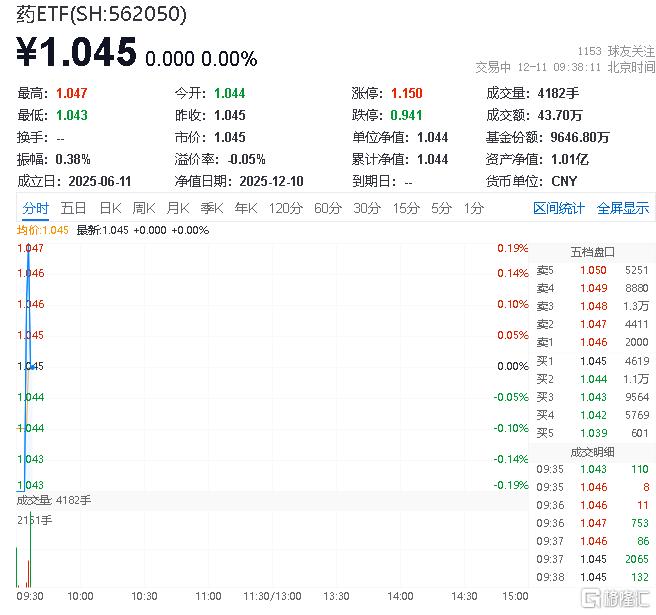Image resolution: width=656 pixels, height=615 pixels.
Task: Select the 卖1 row at 1.046
Action: coord(592,342)
